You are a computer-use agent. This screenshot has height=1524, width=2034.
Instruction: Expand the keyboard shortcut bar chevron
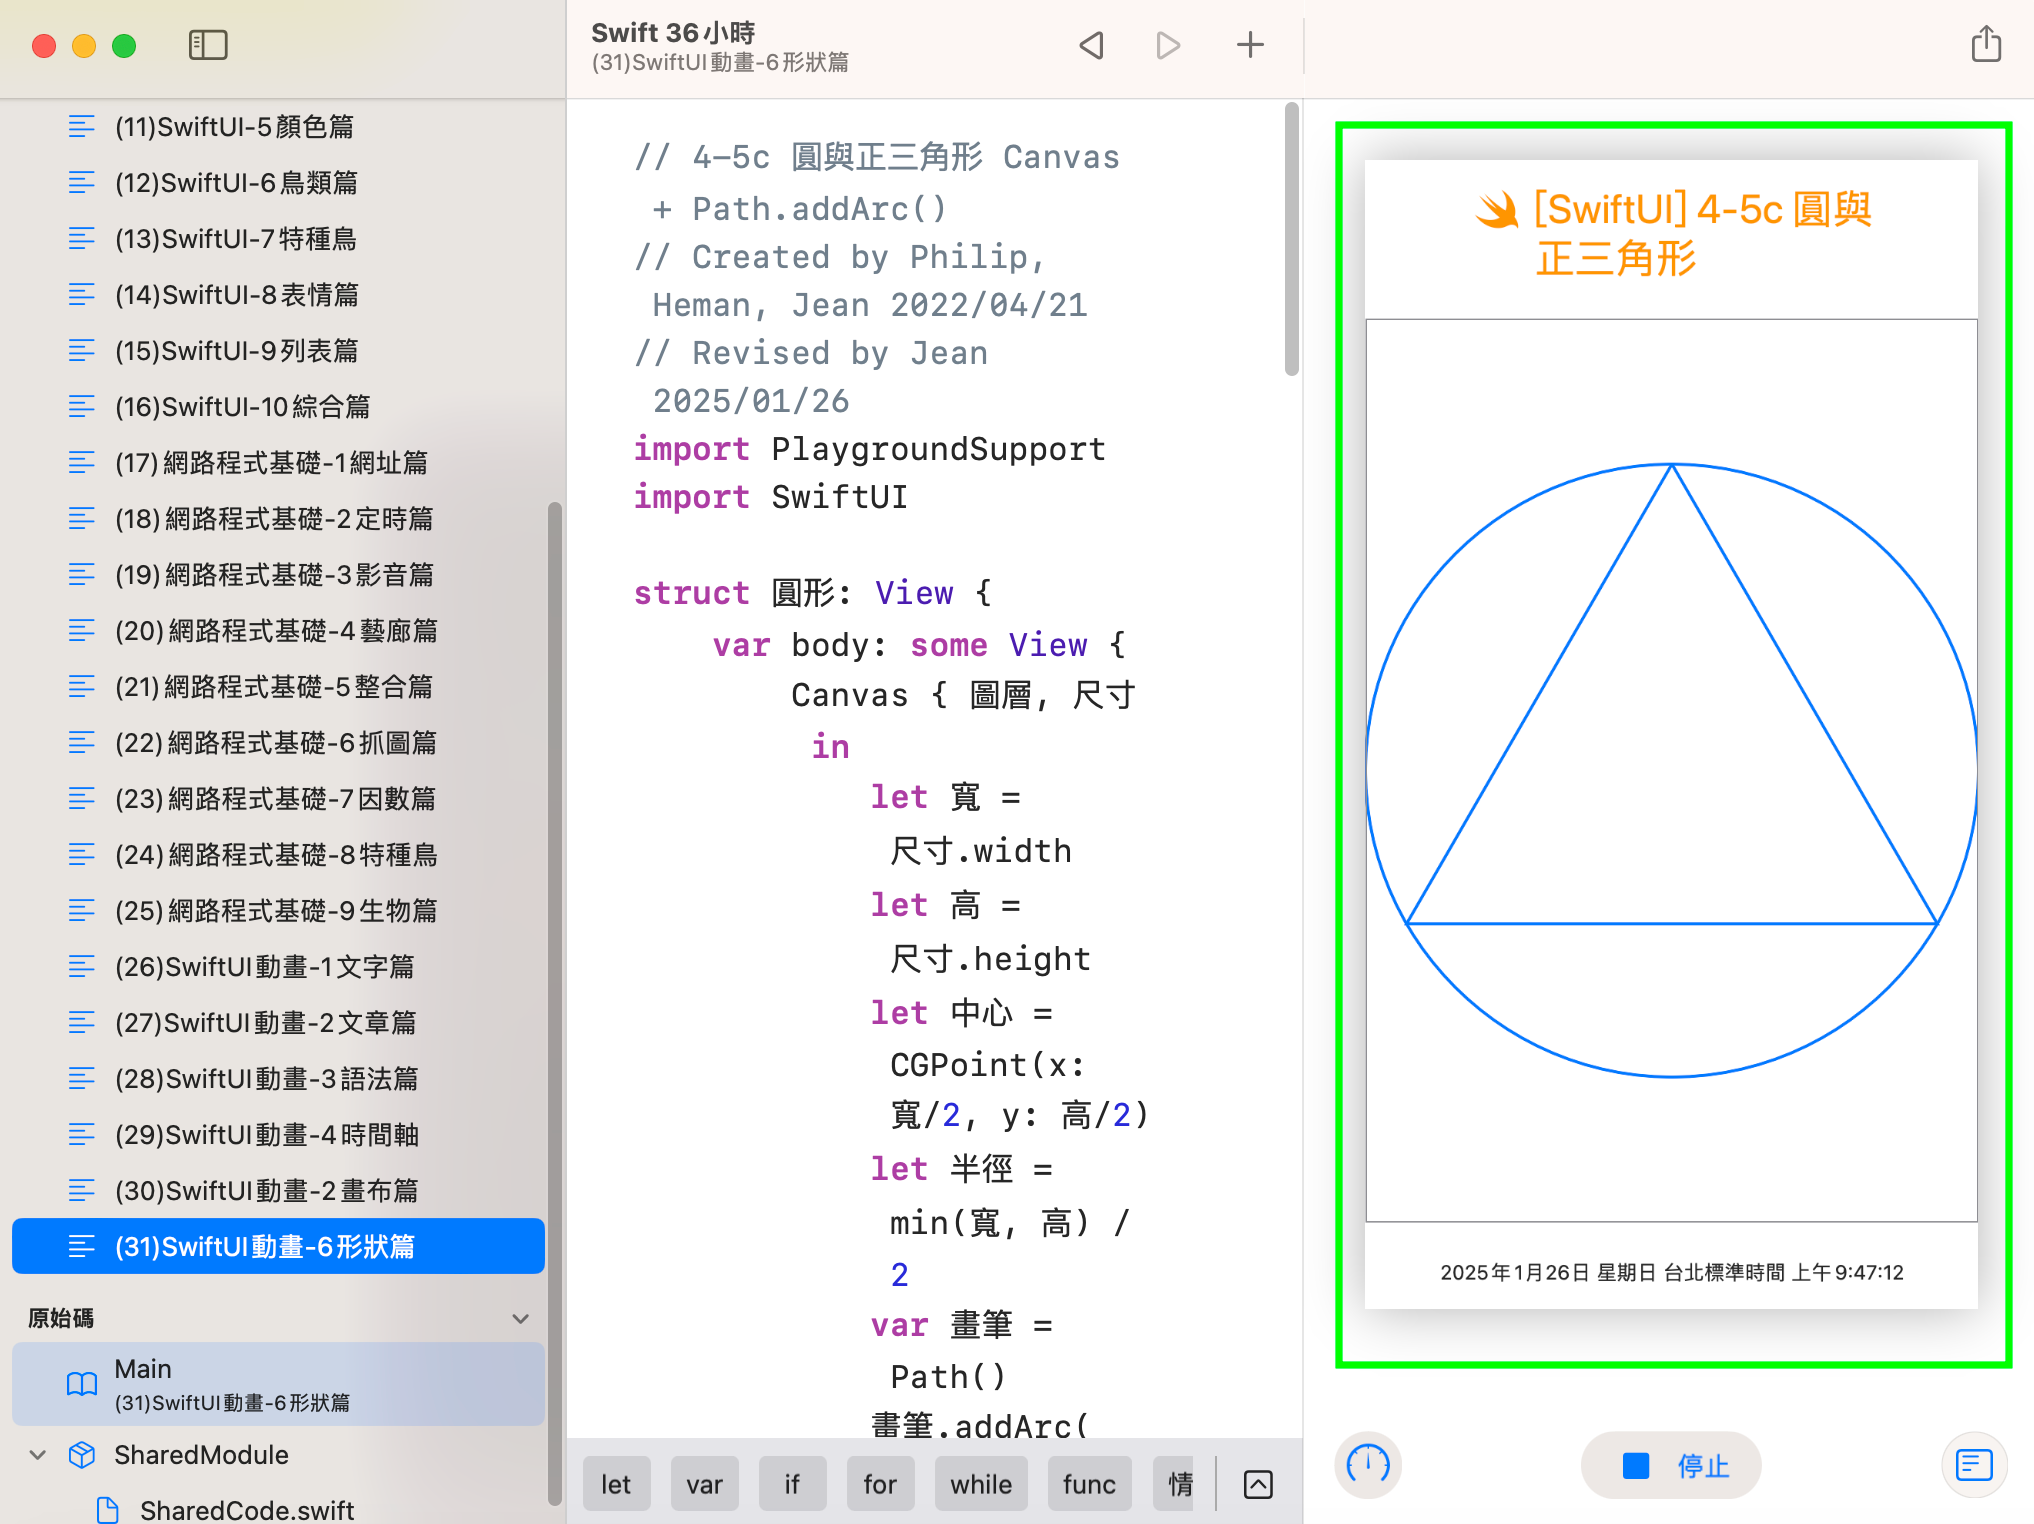pyautogui.click(x=1258, y=1484)
